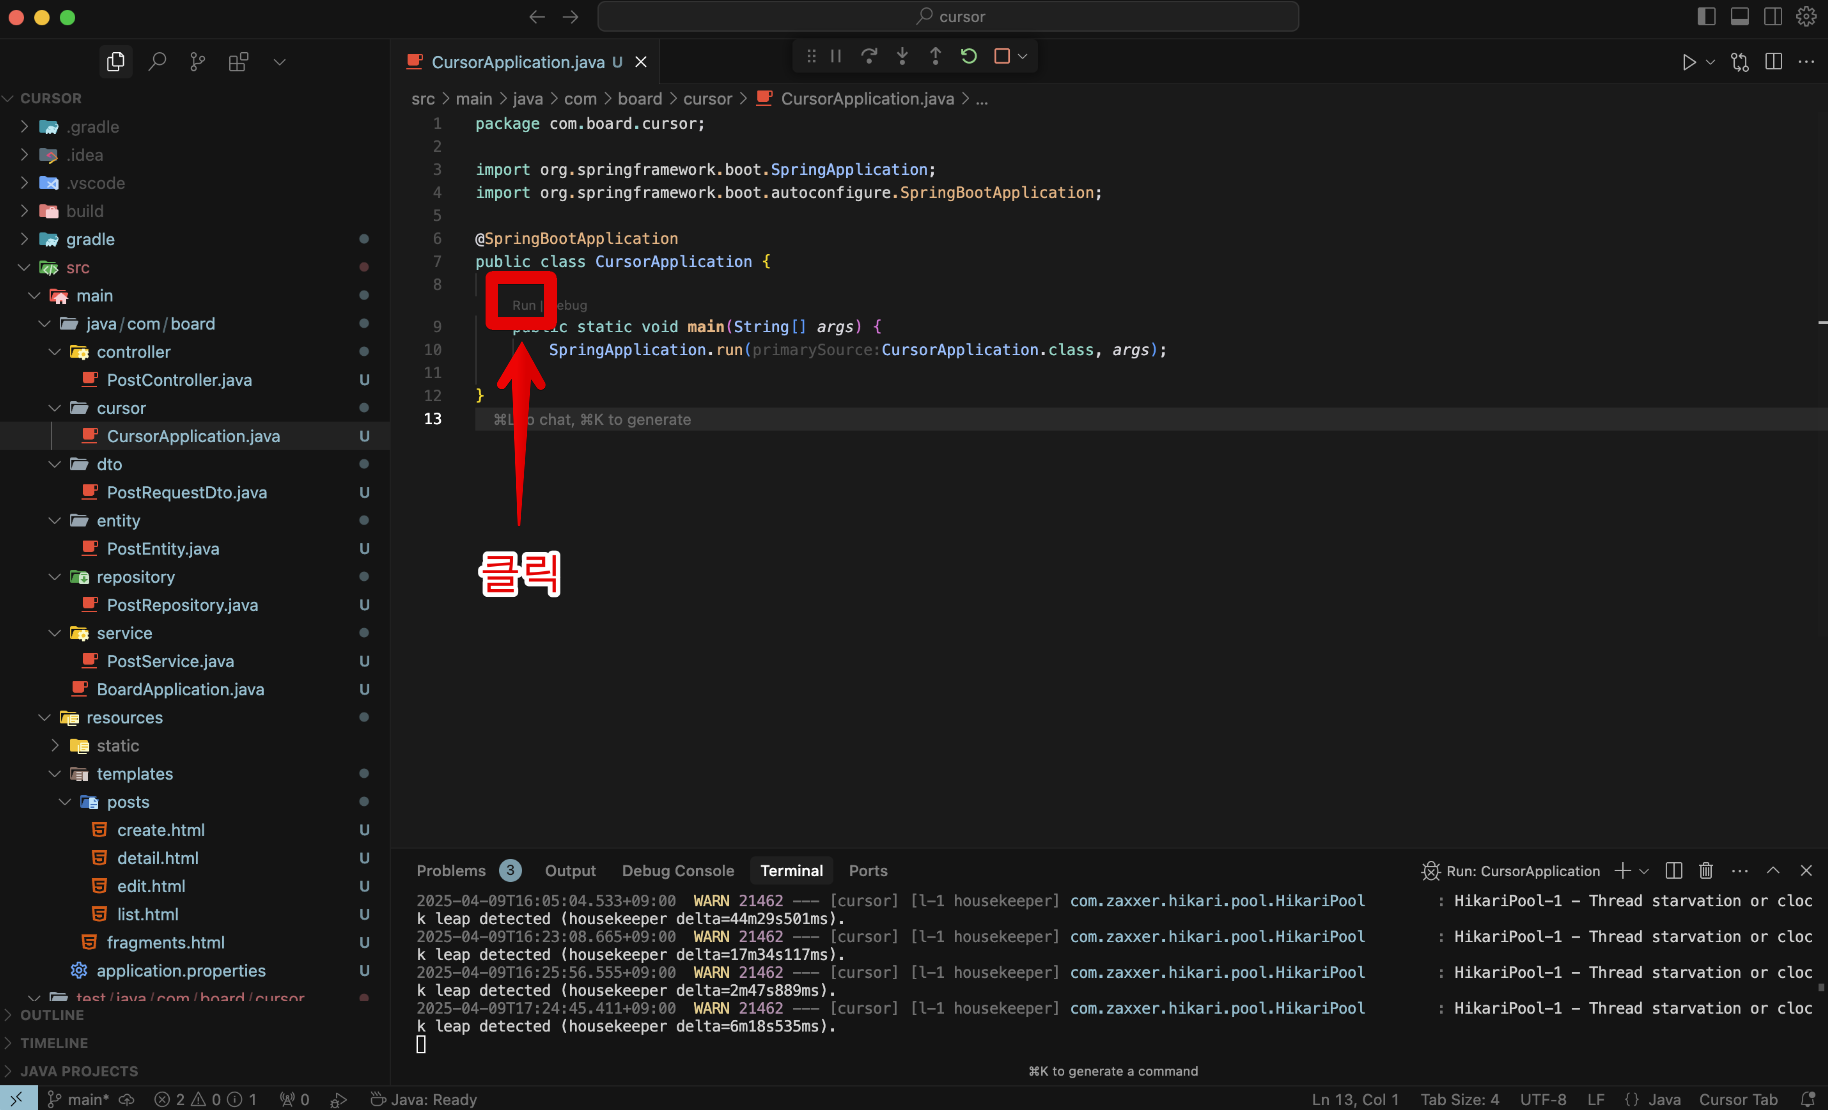Open the settings gear in title bar
This screenshot has width=1828, height=1110.
(x=1806, y=16)
